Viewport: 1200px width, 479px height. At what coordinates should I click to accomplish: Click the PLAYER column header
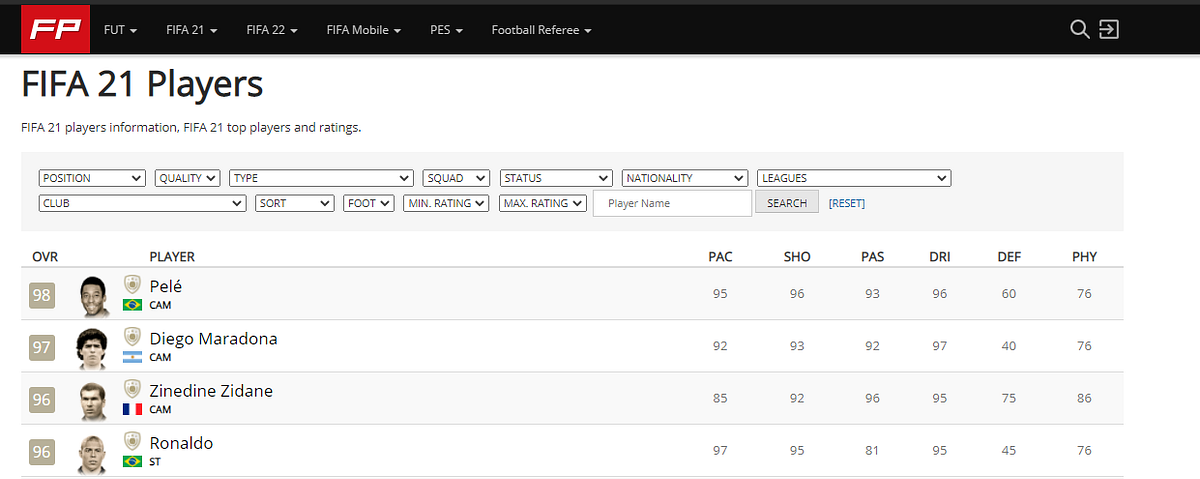172,257
